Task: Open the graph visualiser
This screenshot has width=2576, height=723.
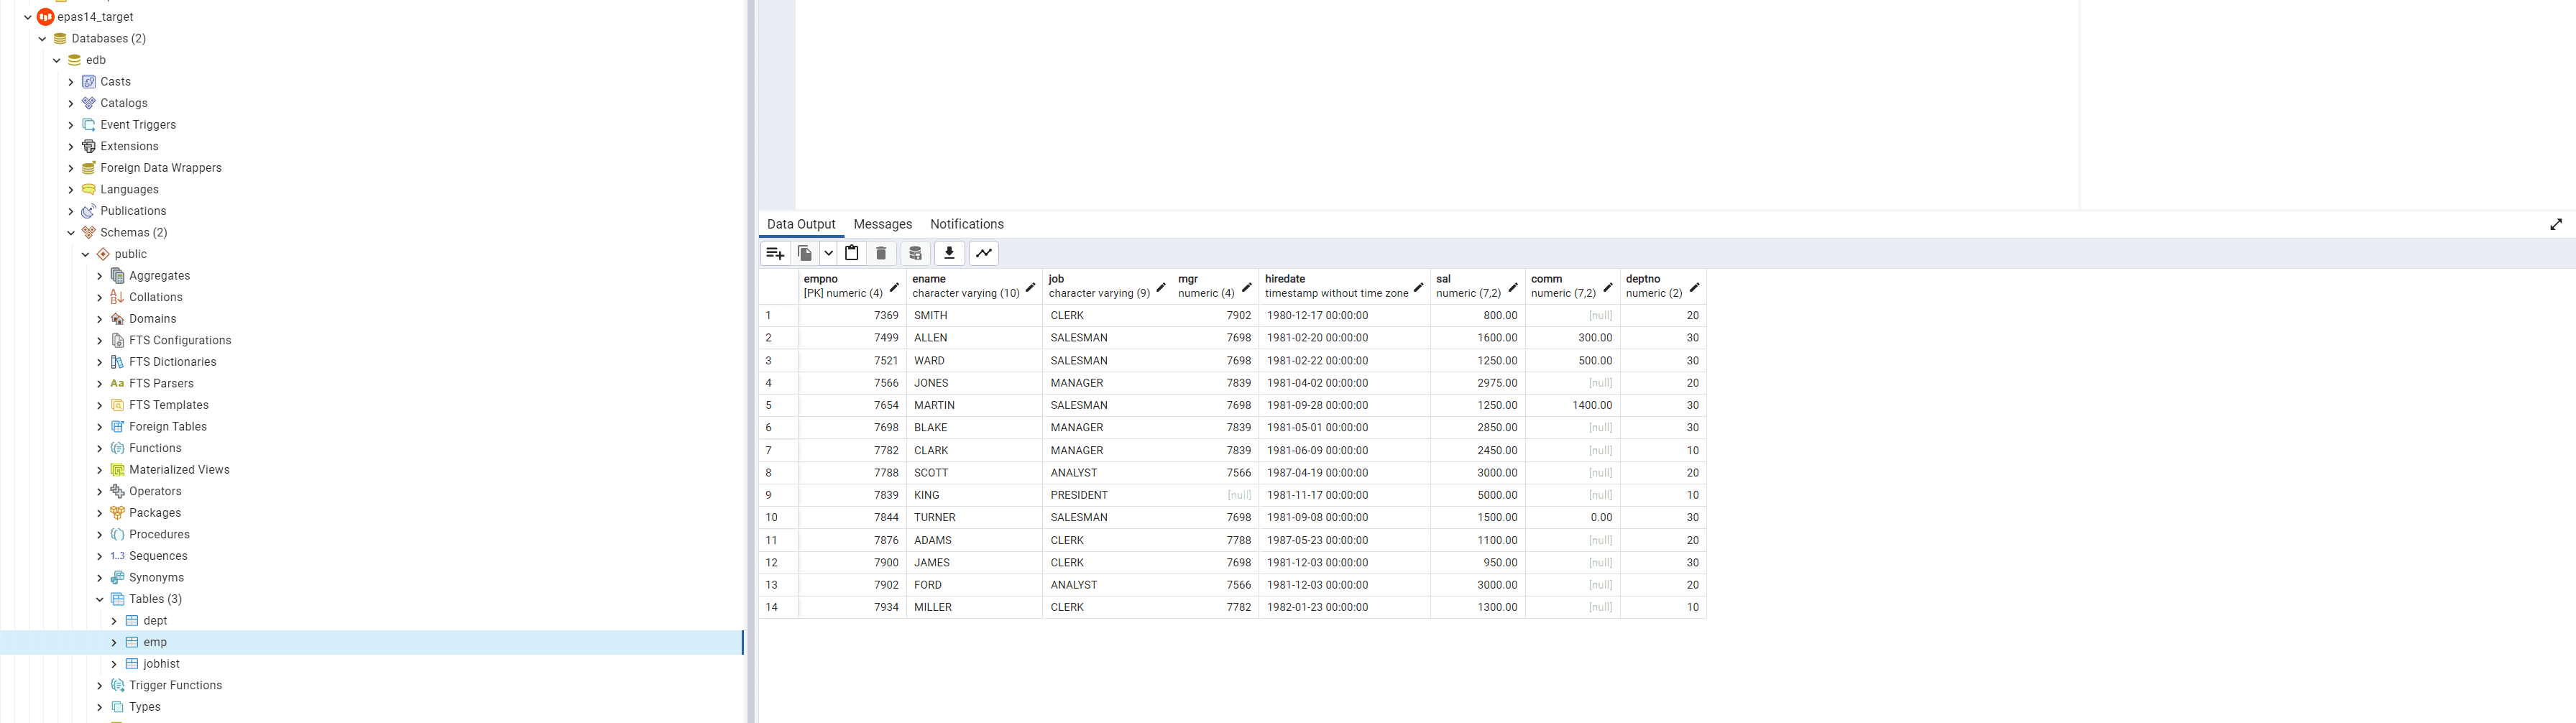Action: (x=984, y=253)
